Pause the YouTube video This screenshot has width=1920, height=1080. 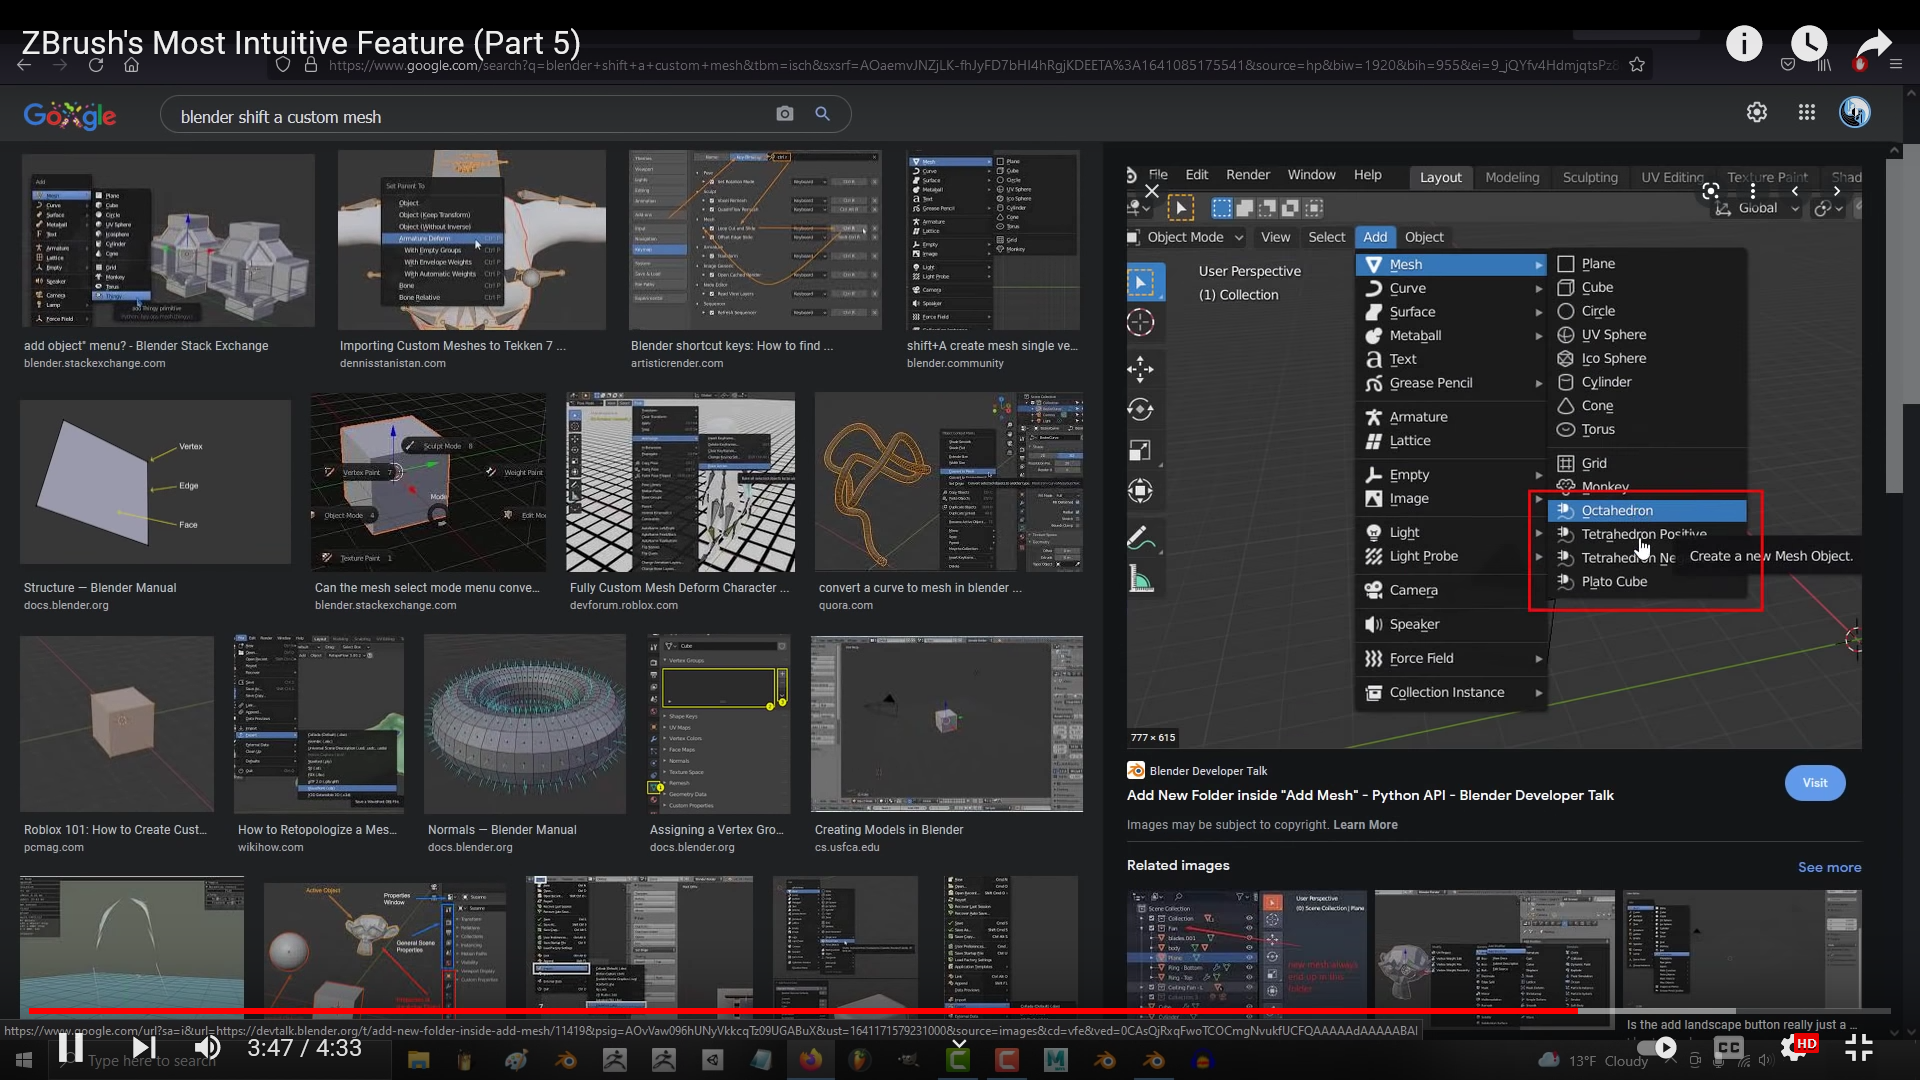pos(71,1047)
